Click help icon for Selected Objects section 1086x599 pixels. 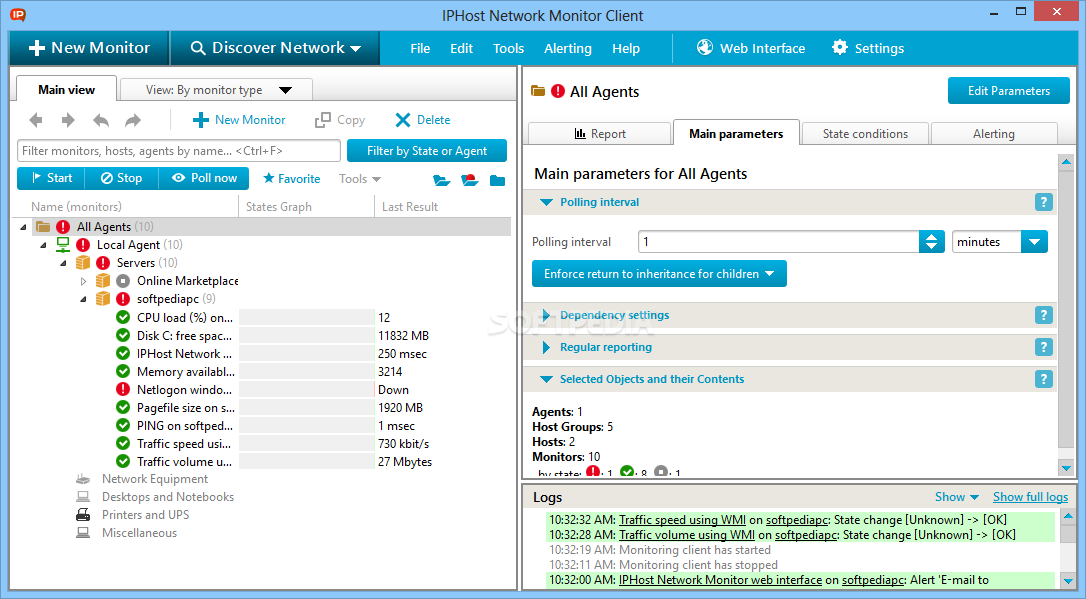[x=1044, y=379]
